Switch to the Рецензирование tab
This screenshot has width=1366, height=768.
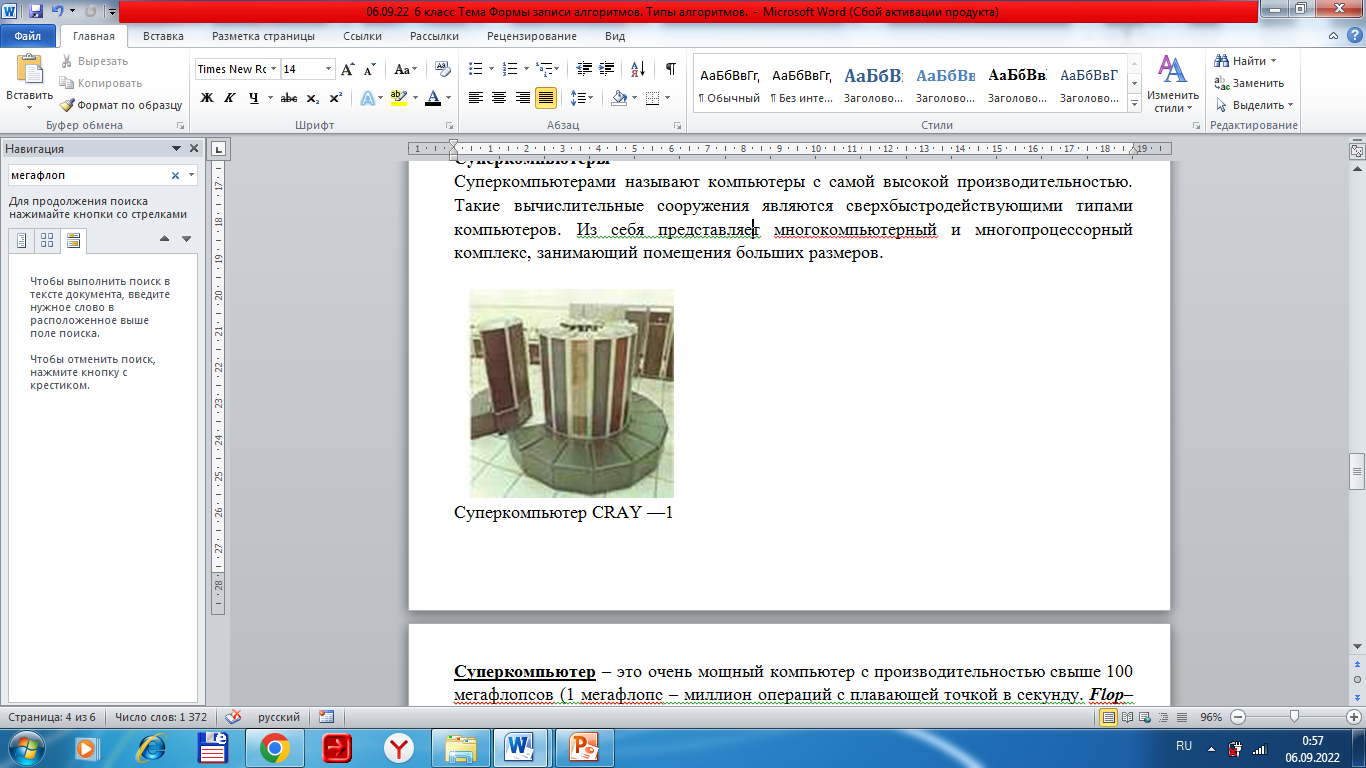coord(532,36)
